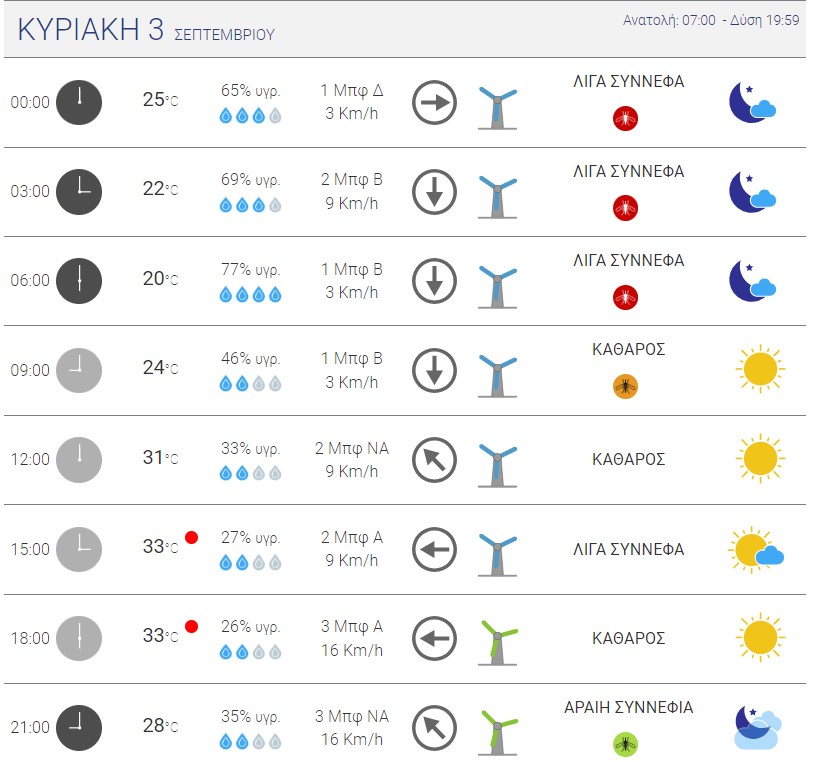Image resolution: width=820 pixels, height=762 pixels.
Task: Click the green mosquito icon at 21:00
Action: tap(625, 744)
